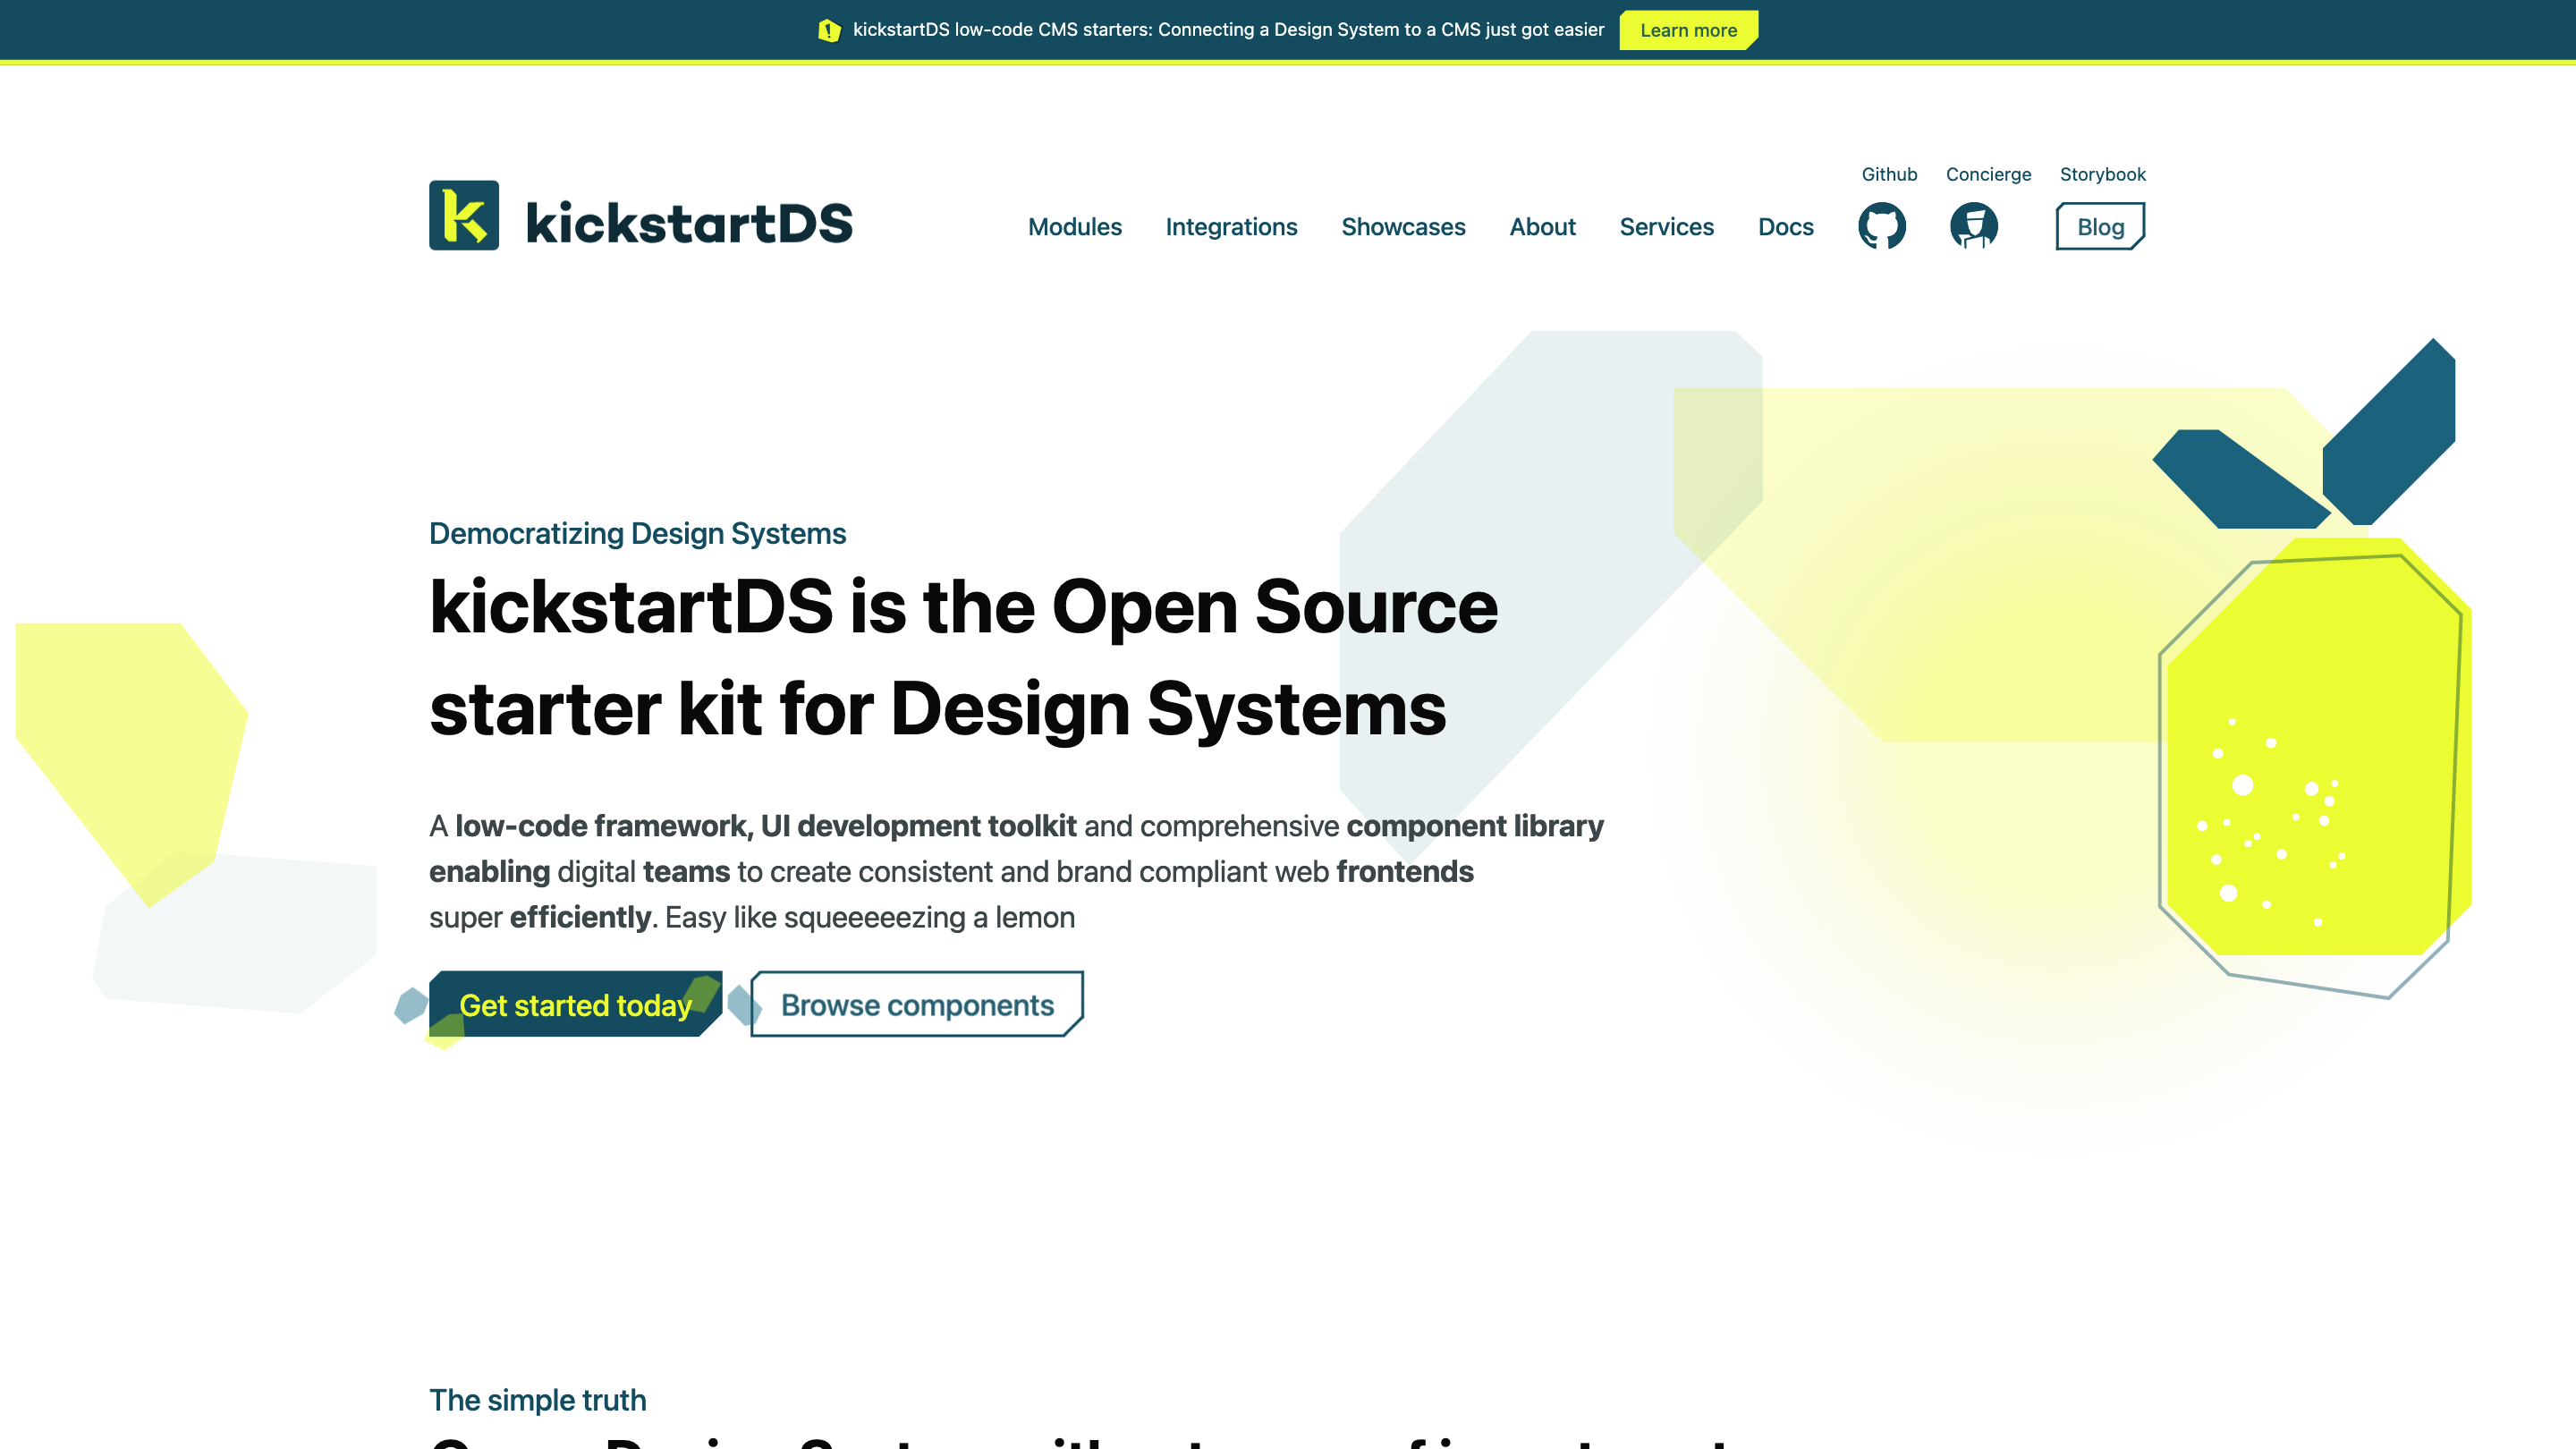Open the Modules navigation dropdown
2576x1449 pixels.
pyautogui.click(x=1074, y=227)
